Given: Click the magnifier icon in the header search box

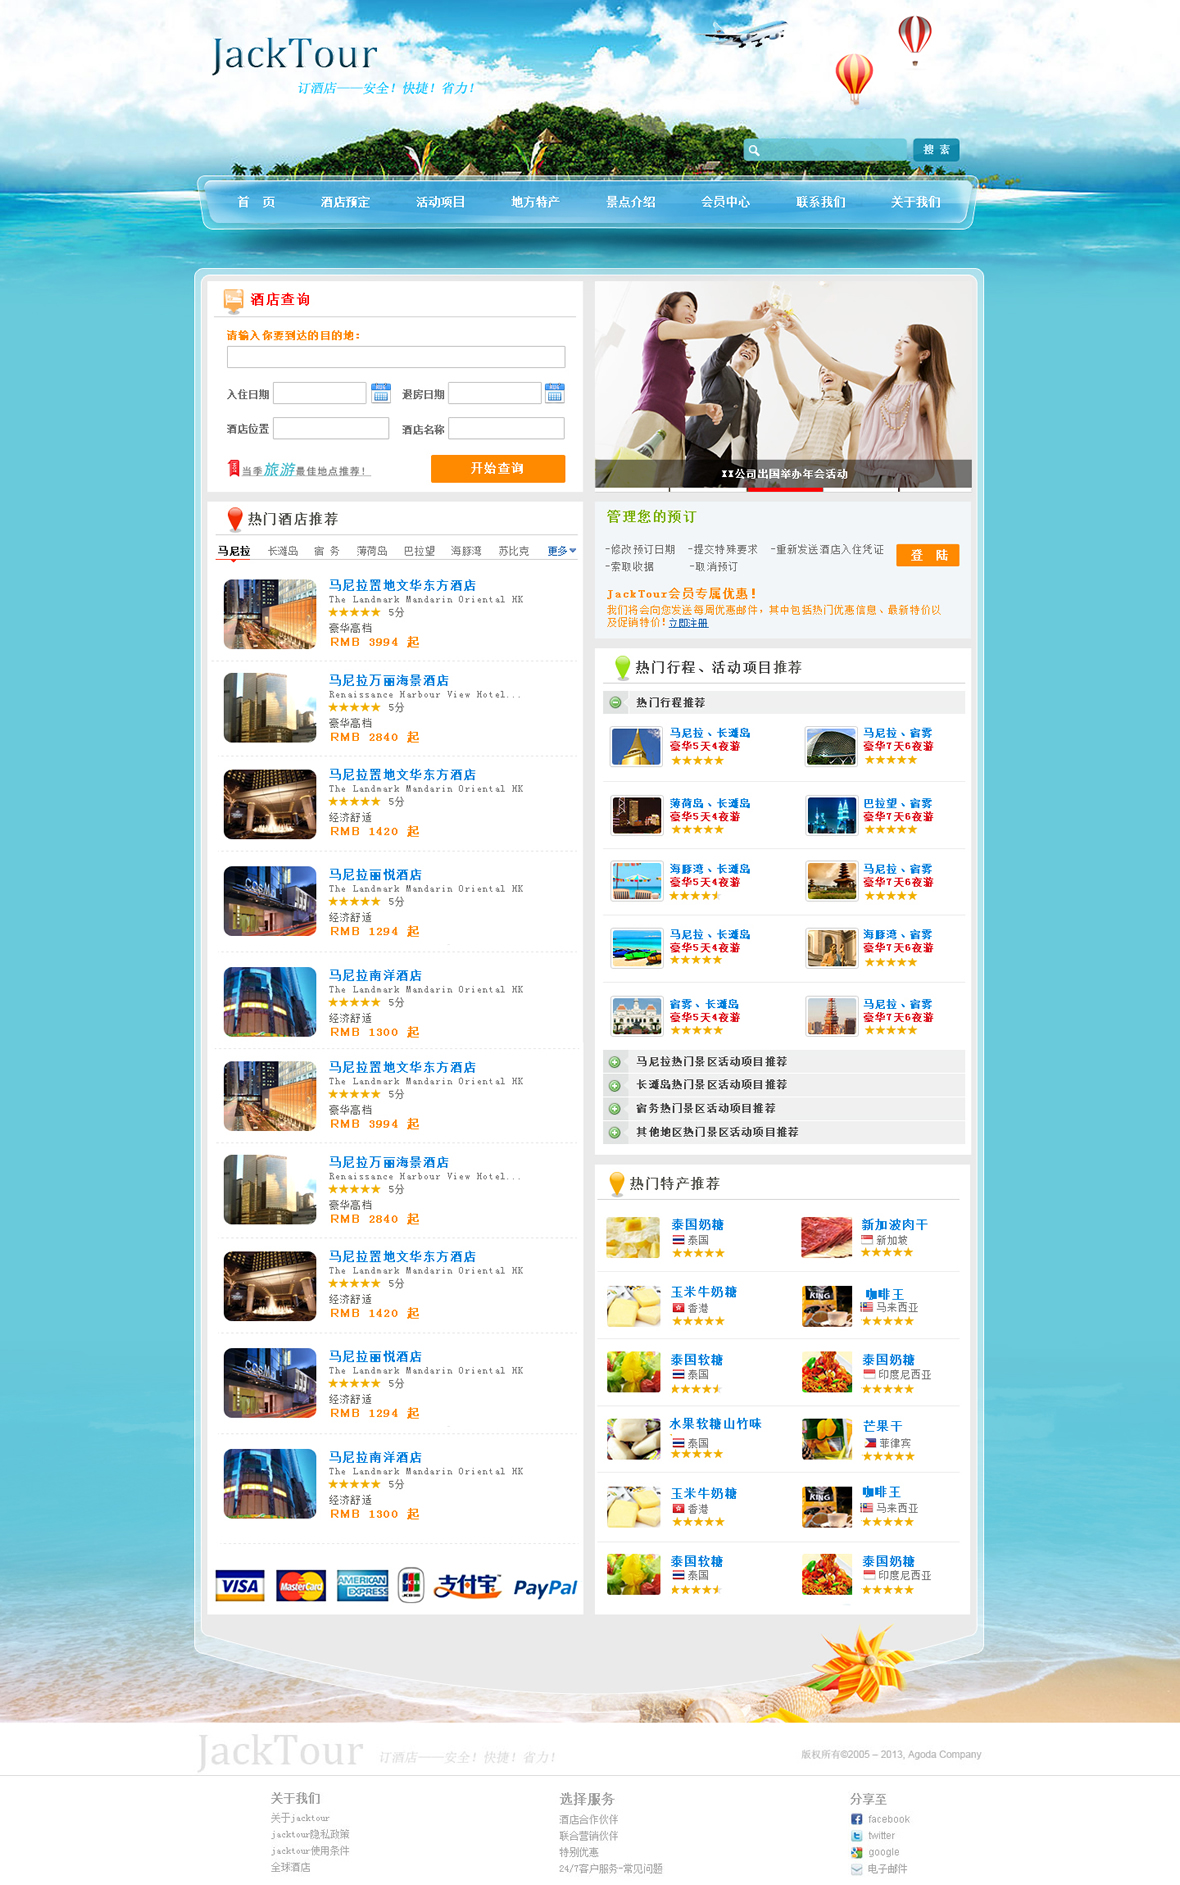Looking at the screenshot, I should (x=754, y=150).
